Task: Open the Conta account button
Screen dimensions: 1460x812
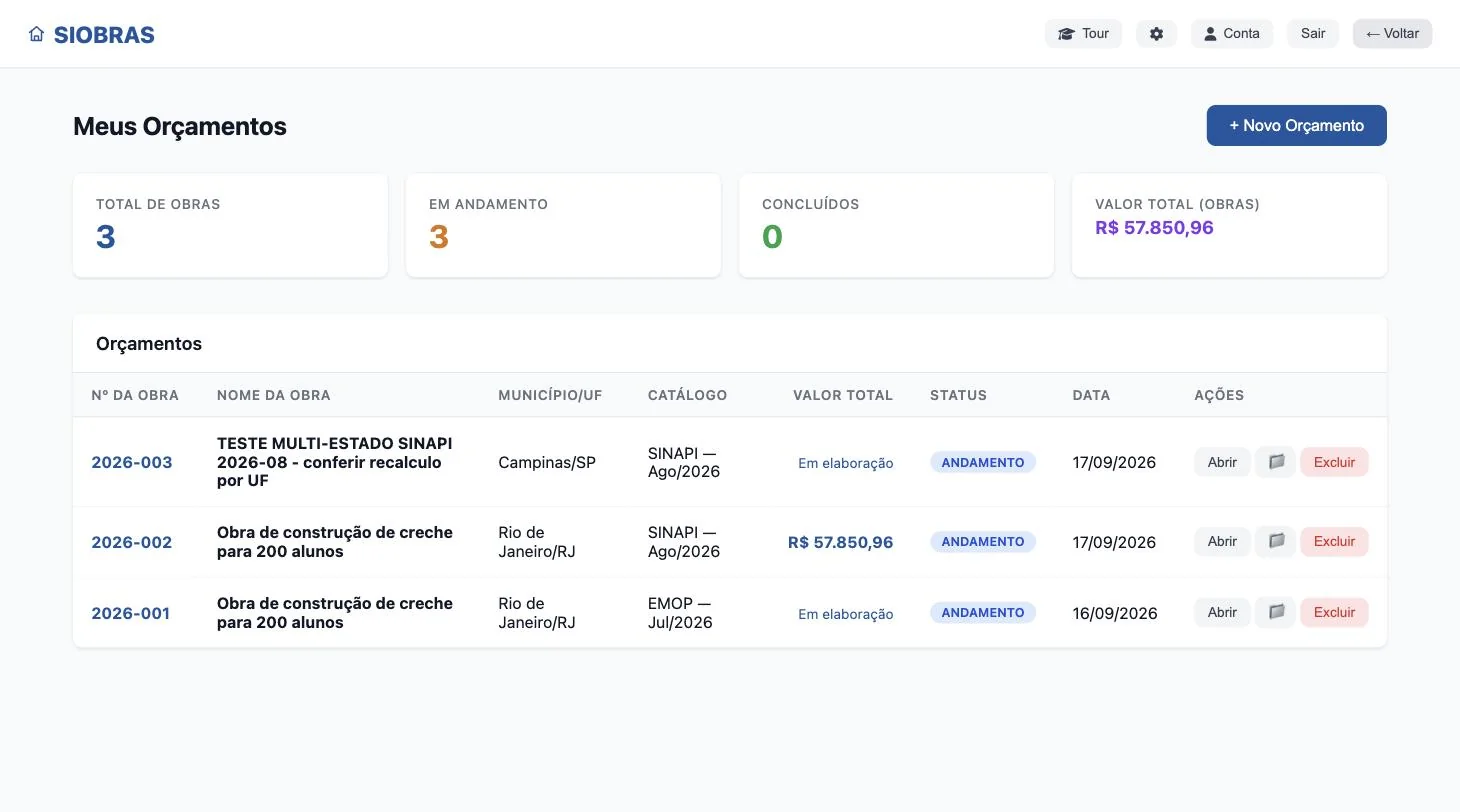Action: pyautogui.click(x=1232, y=34)
